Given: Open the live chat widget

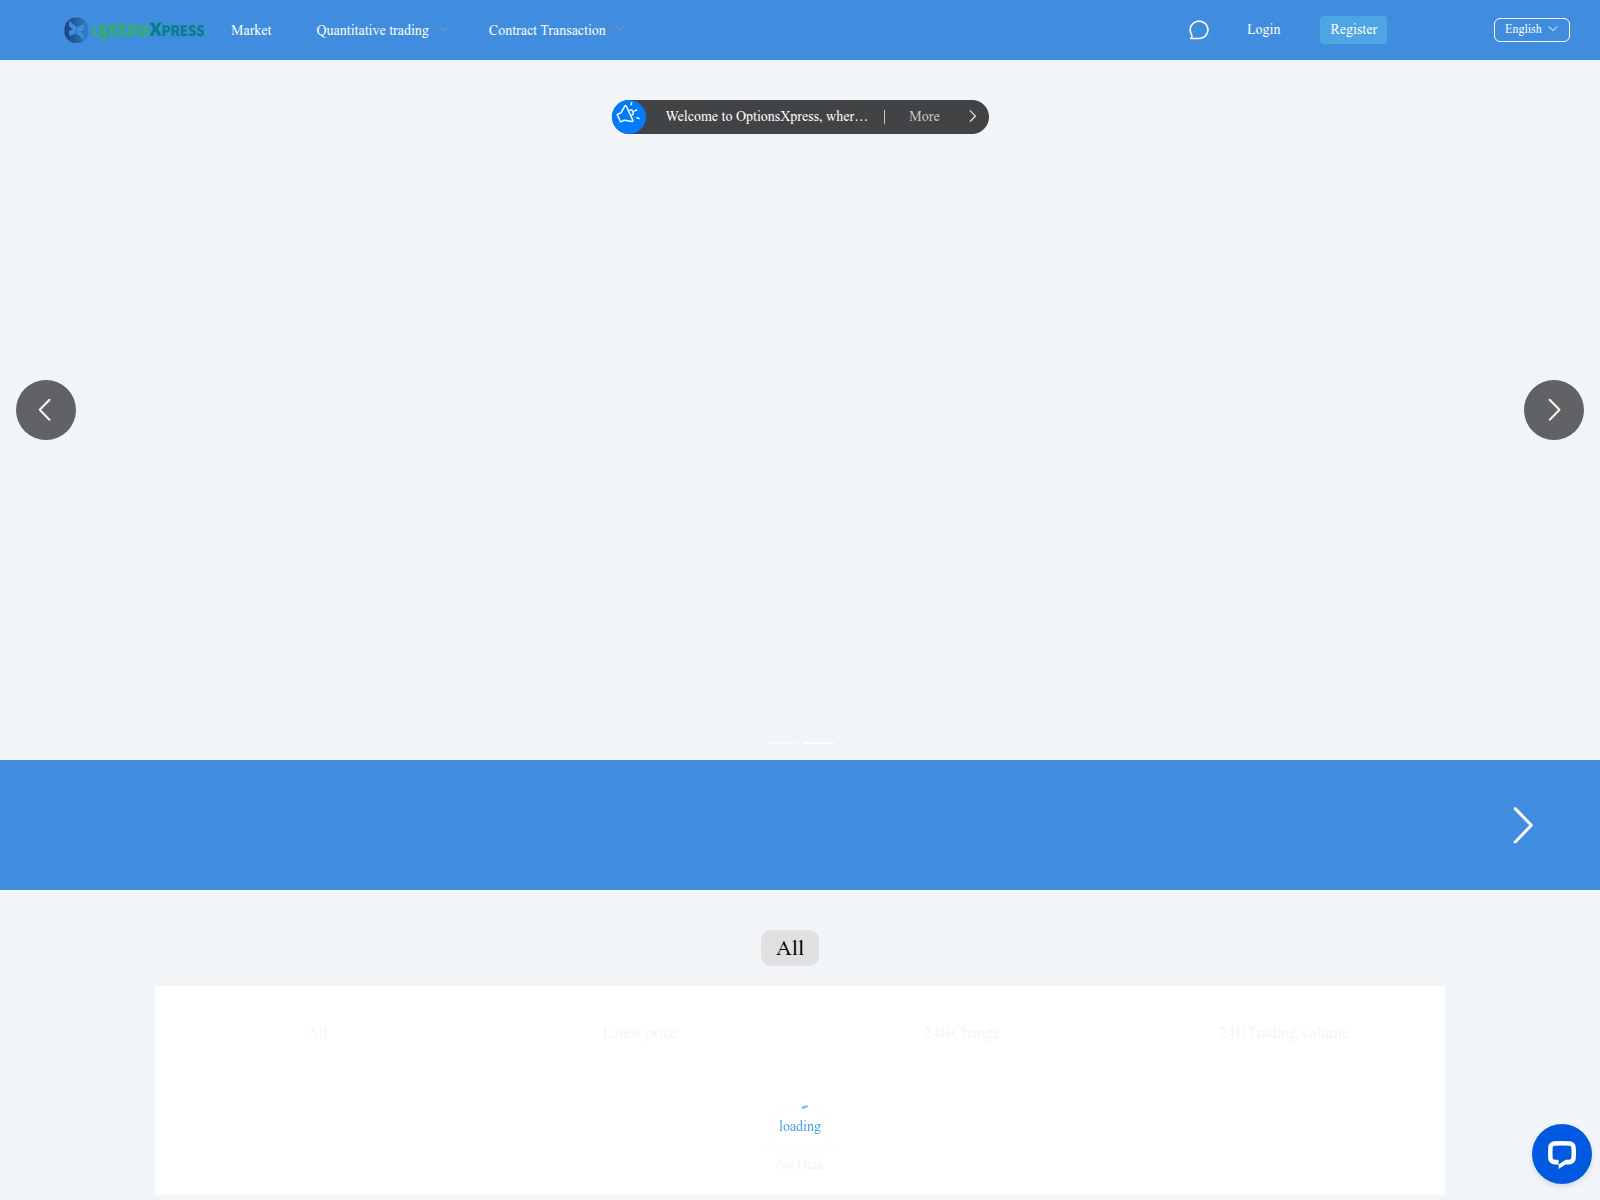Looking at the screenshot, I should [x=1562, y=1154].
